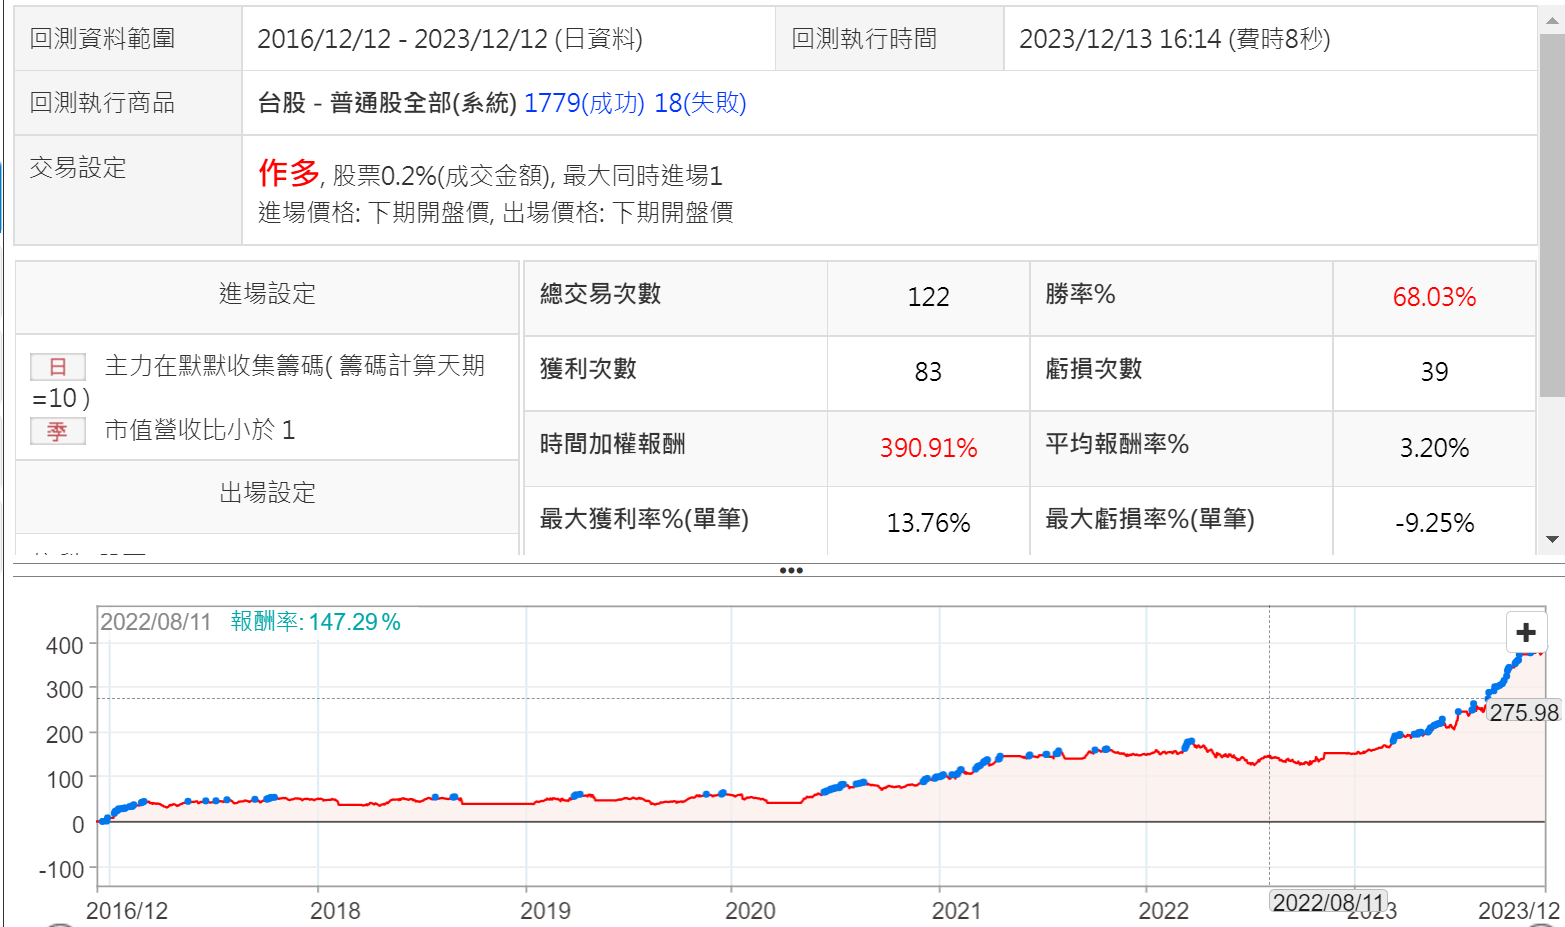This screenshot has height=927, width=1565.
Task: Click the 275.98 value label on chart
Action: tap(1523, 712)
